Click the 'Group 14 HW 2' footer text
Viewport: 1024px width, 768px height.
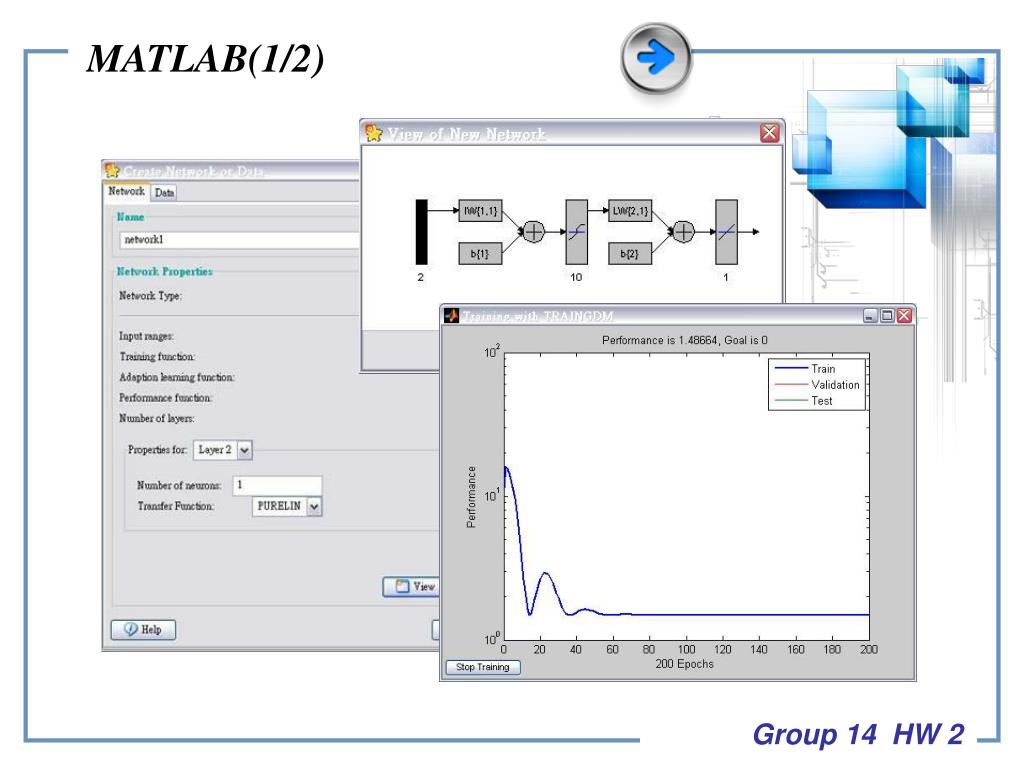point(858,734)
